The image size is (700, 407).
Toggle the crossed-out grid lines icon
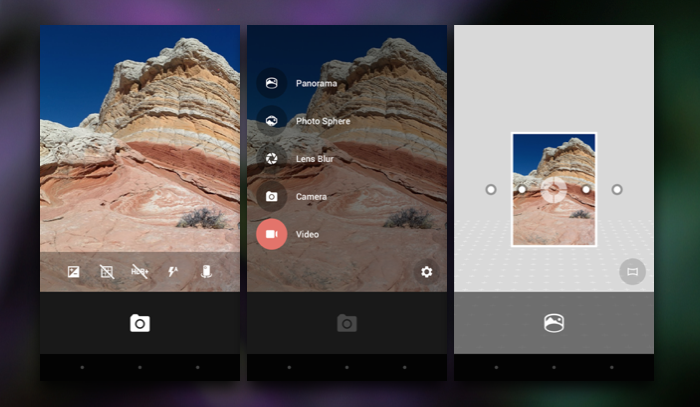tap(107, 272)
